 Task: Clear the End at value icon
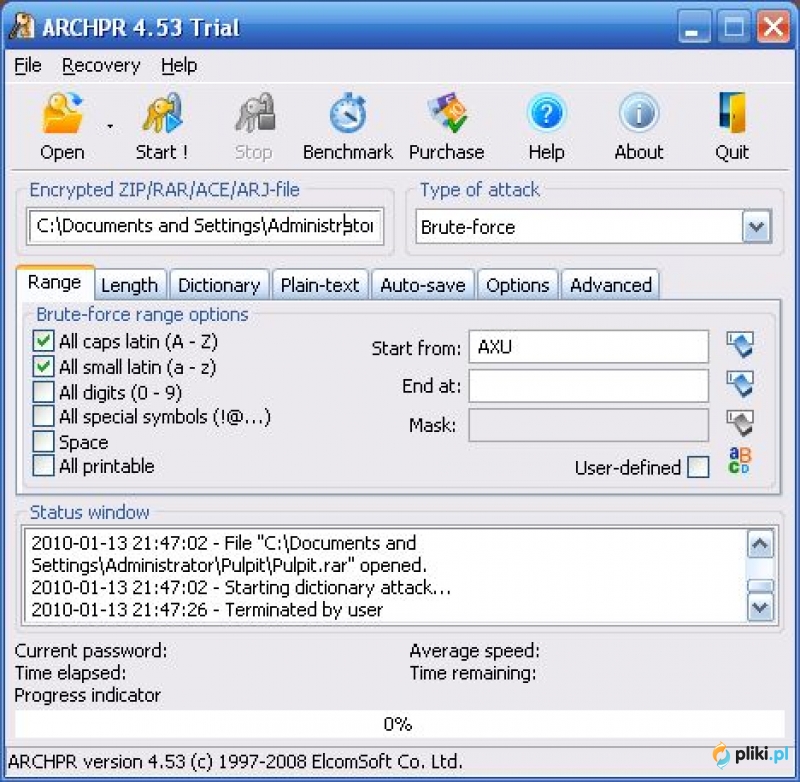pyautogui.click(x=740, y=384)
